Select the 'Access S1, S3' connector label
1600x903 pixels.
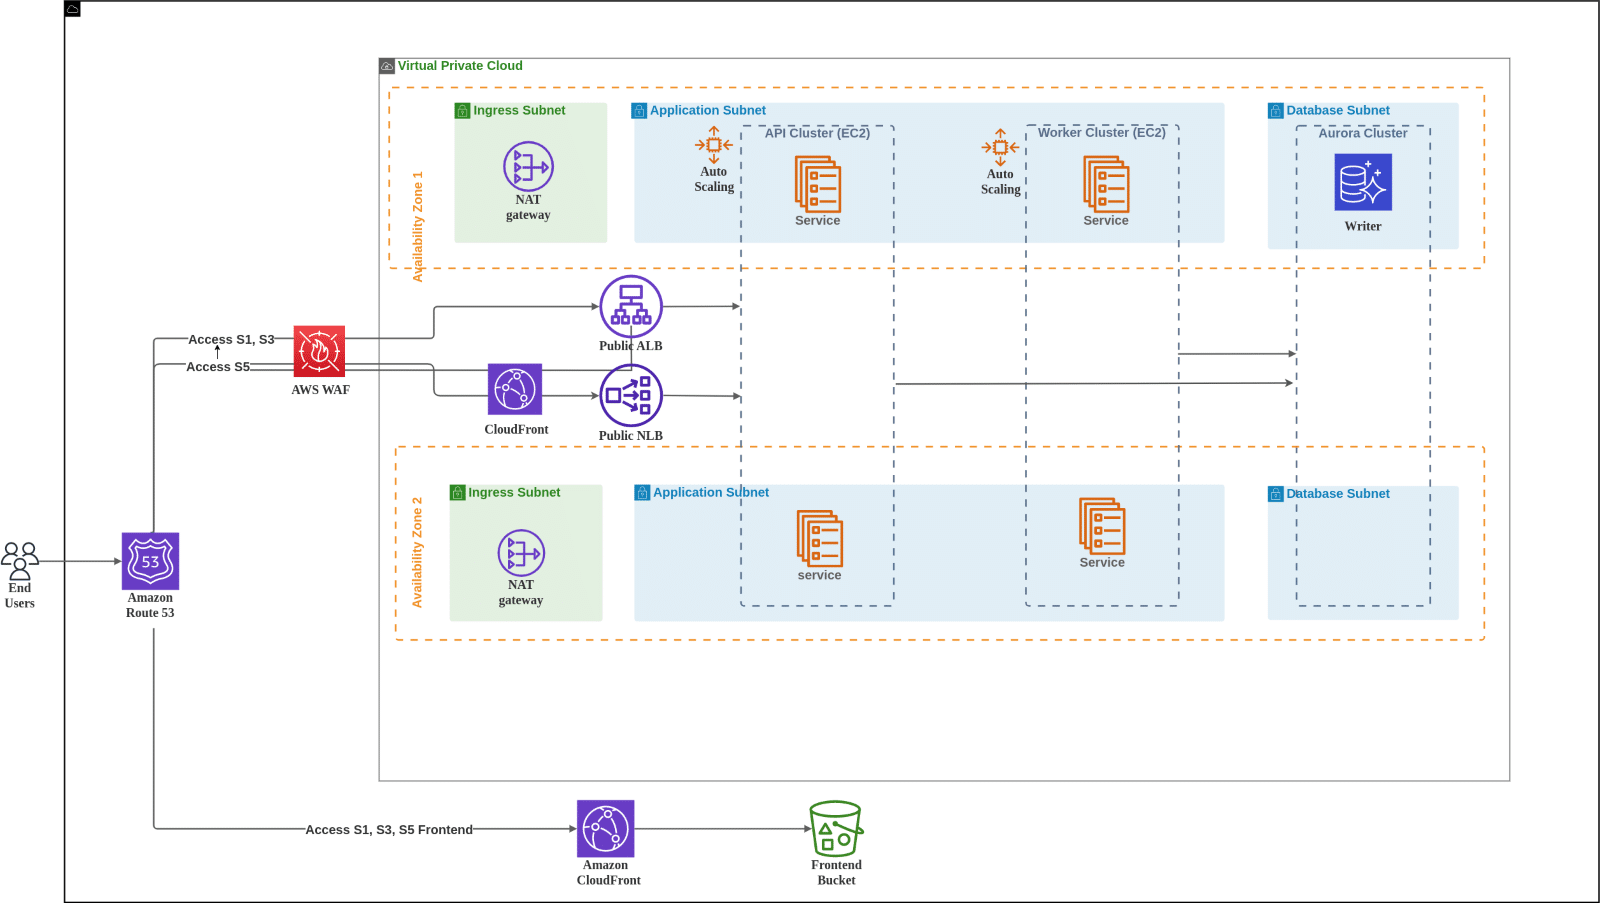pyautogui.click(x=231, y=340)
